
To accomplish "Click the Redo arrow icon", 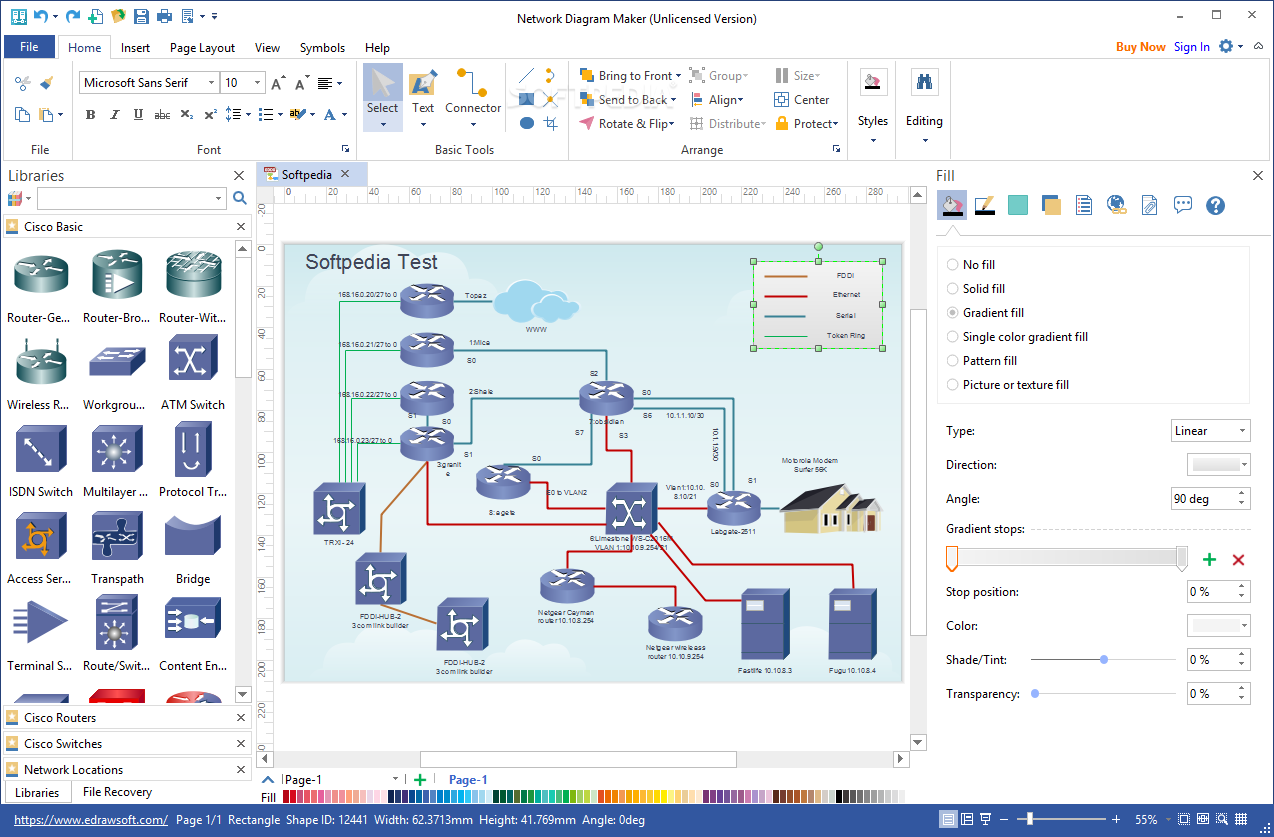I will [72, 16].
